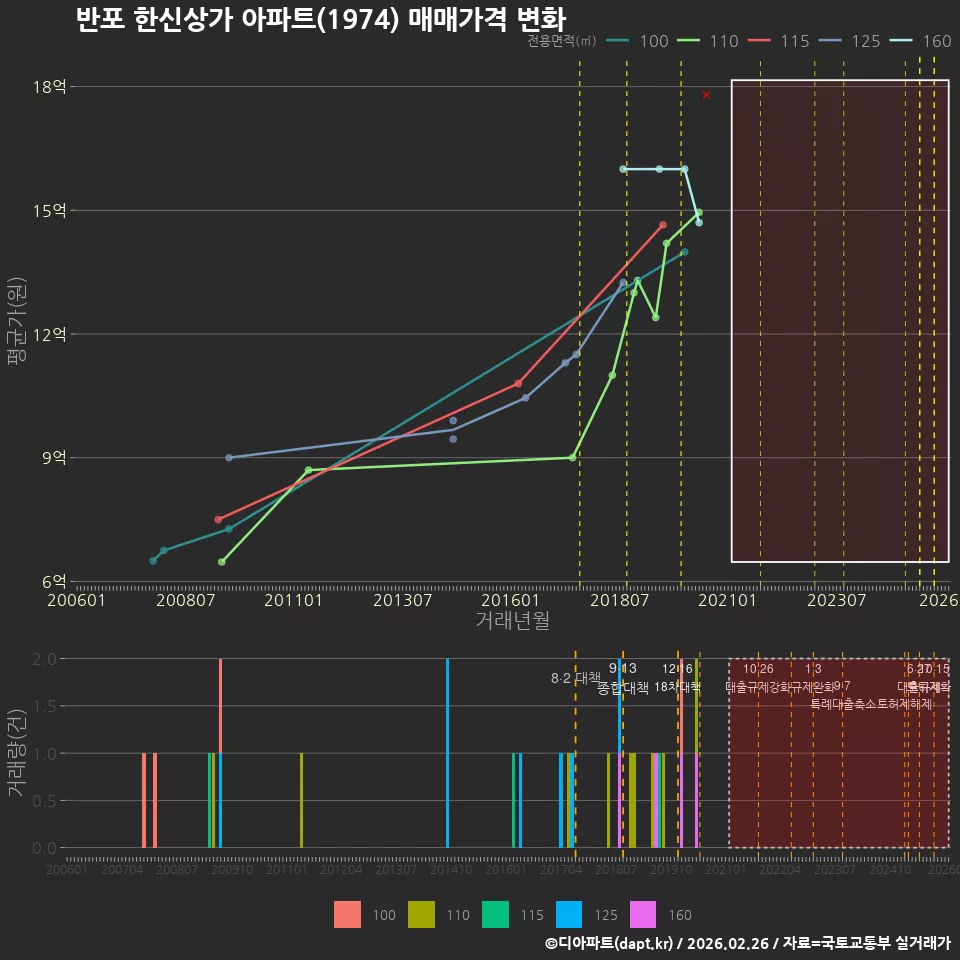Click the 12·16 18차대책 policy annotation
Viewport: 960px width, 960px height.
click(677, 678)
